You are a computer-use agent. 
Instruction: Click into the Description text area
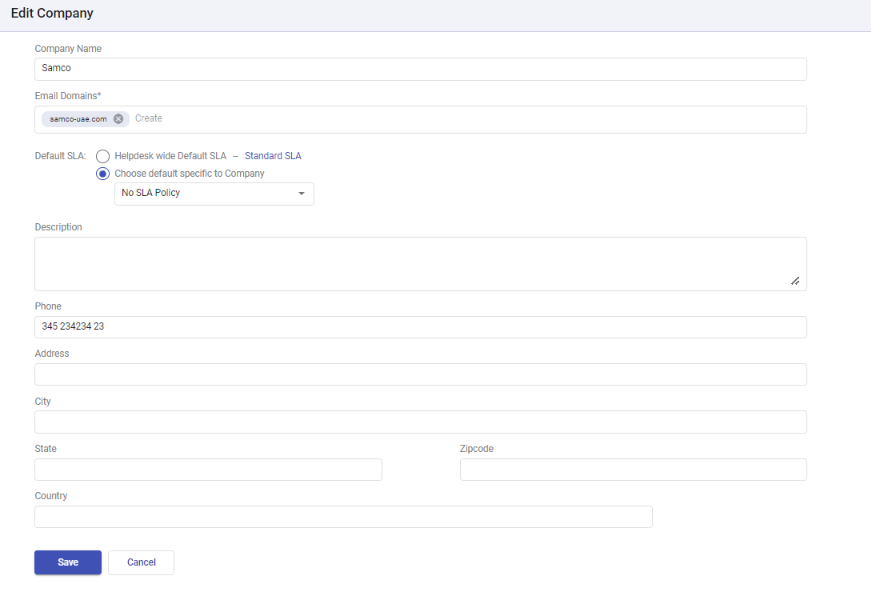click(x=421, y=264)
